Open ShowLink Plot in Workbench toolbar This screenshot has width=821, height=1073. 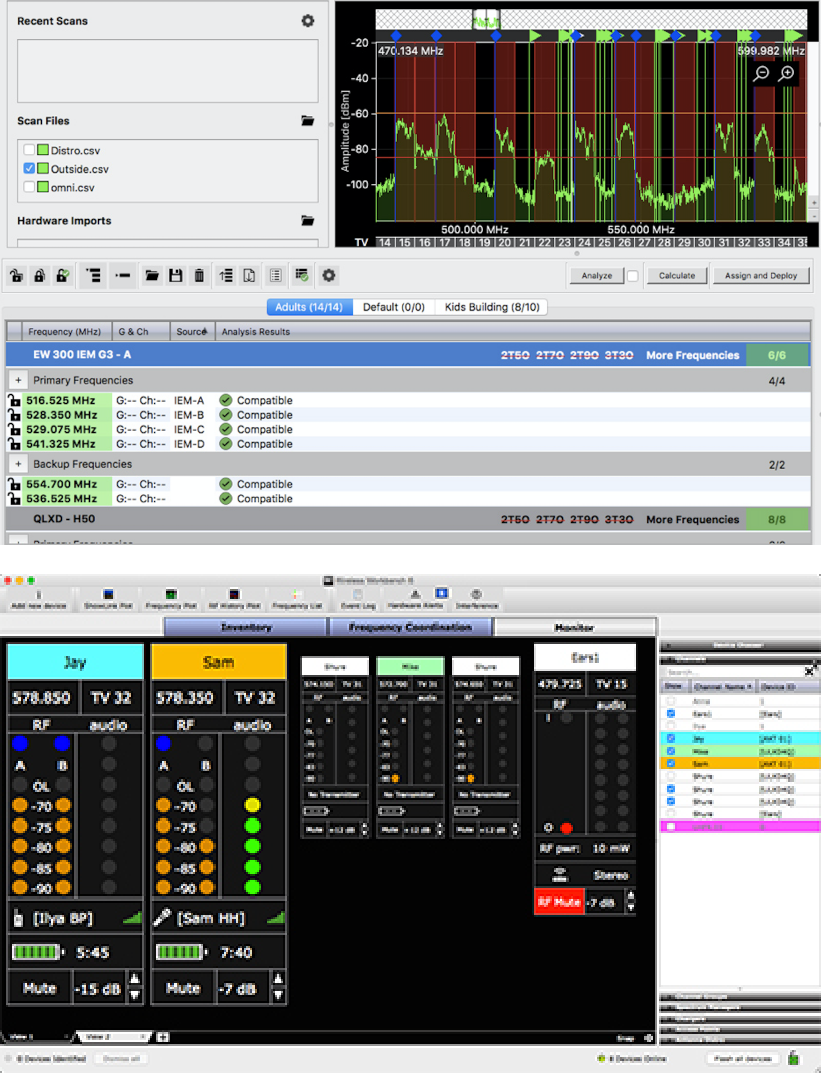click(x=107, y=600)
